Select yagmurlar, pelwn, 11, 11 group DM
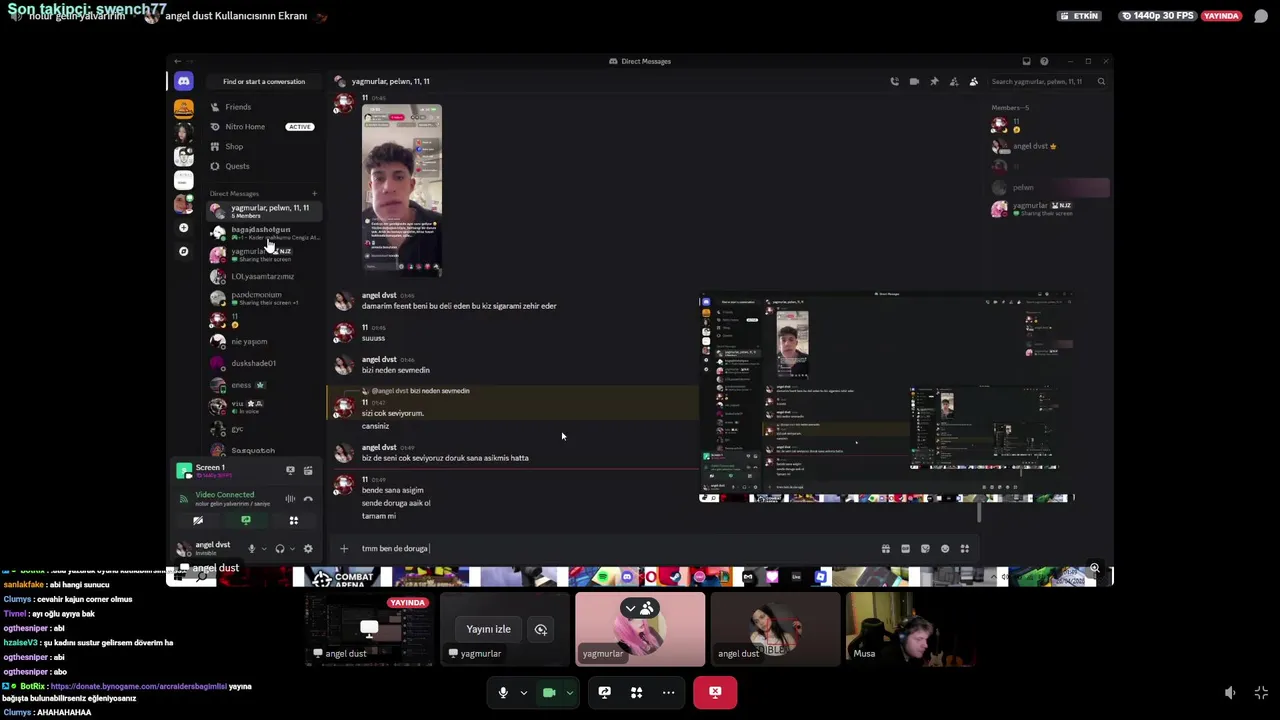The width and height of the screenshot is (1280, 720). [x=262, y=210]
